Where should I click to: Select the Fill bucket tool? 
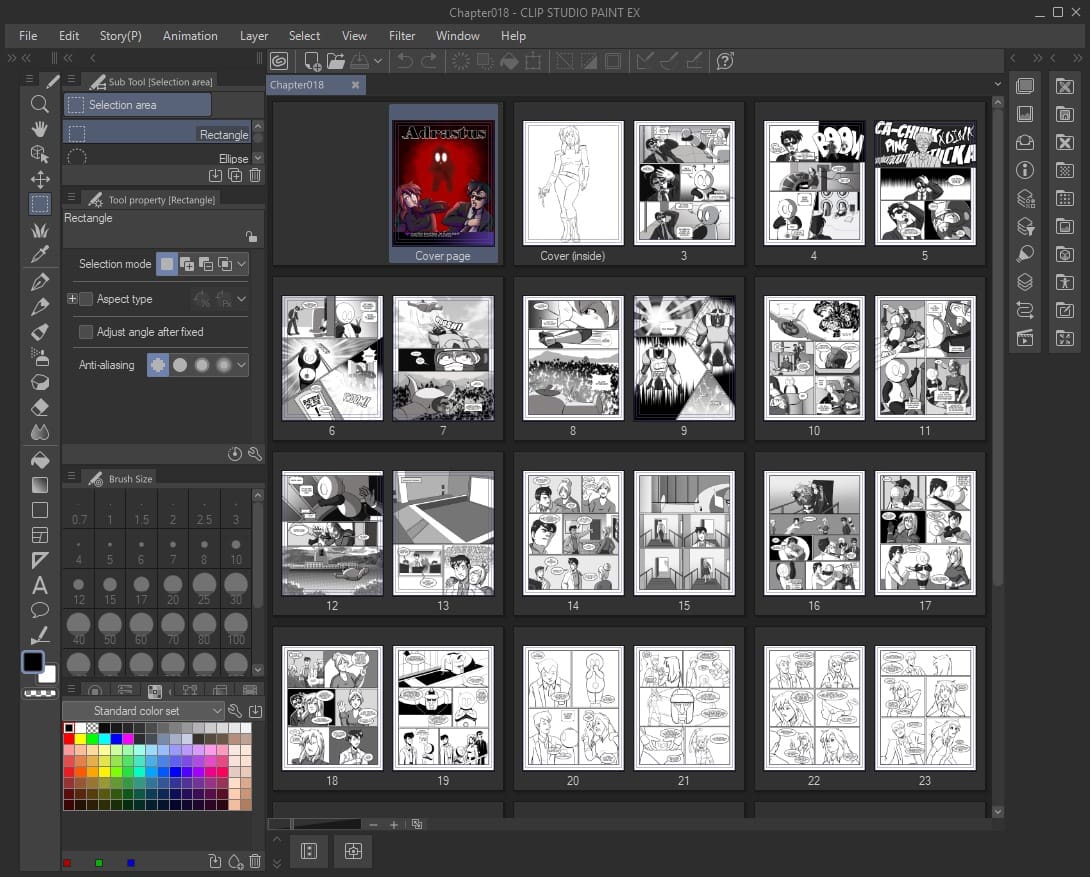[x=39, y=458]
